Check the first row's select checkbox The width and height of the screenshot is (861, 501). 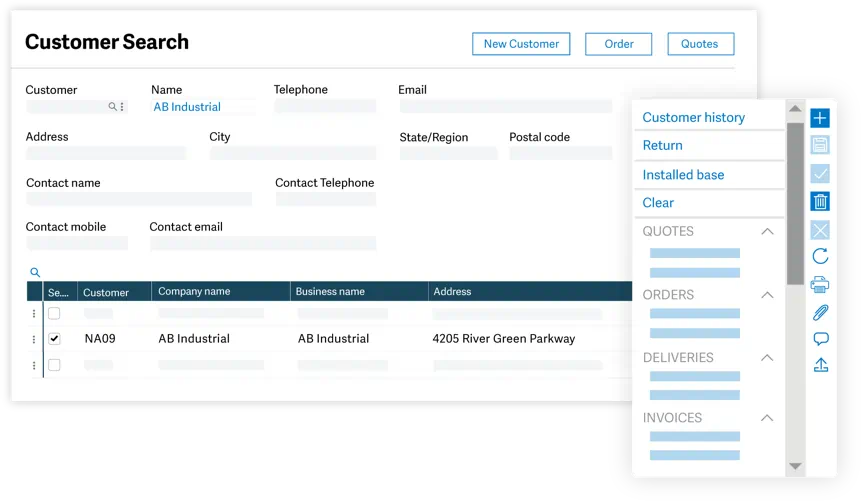pyautogui.click(x=55, y=314)
